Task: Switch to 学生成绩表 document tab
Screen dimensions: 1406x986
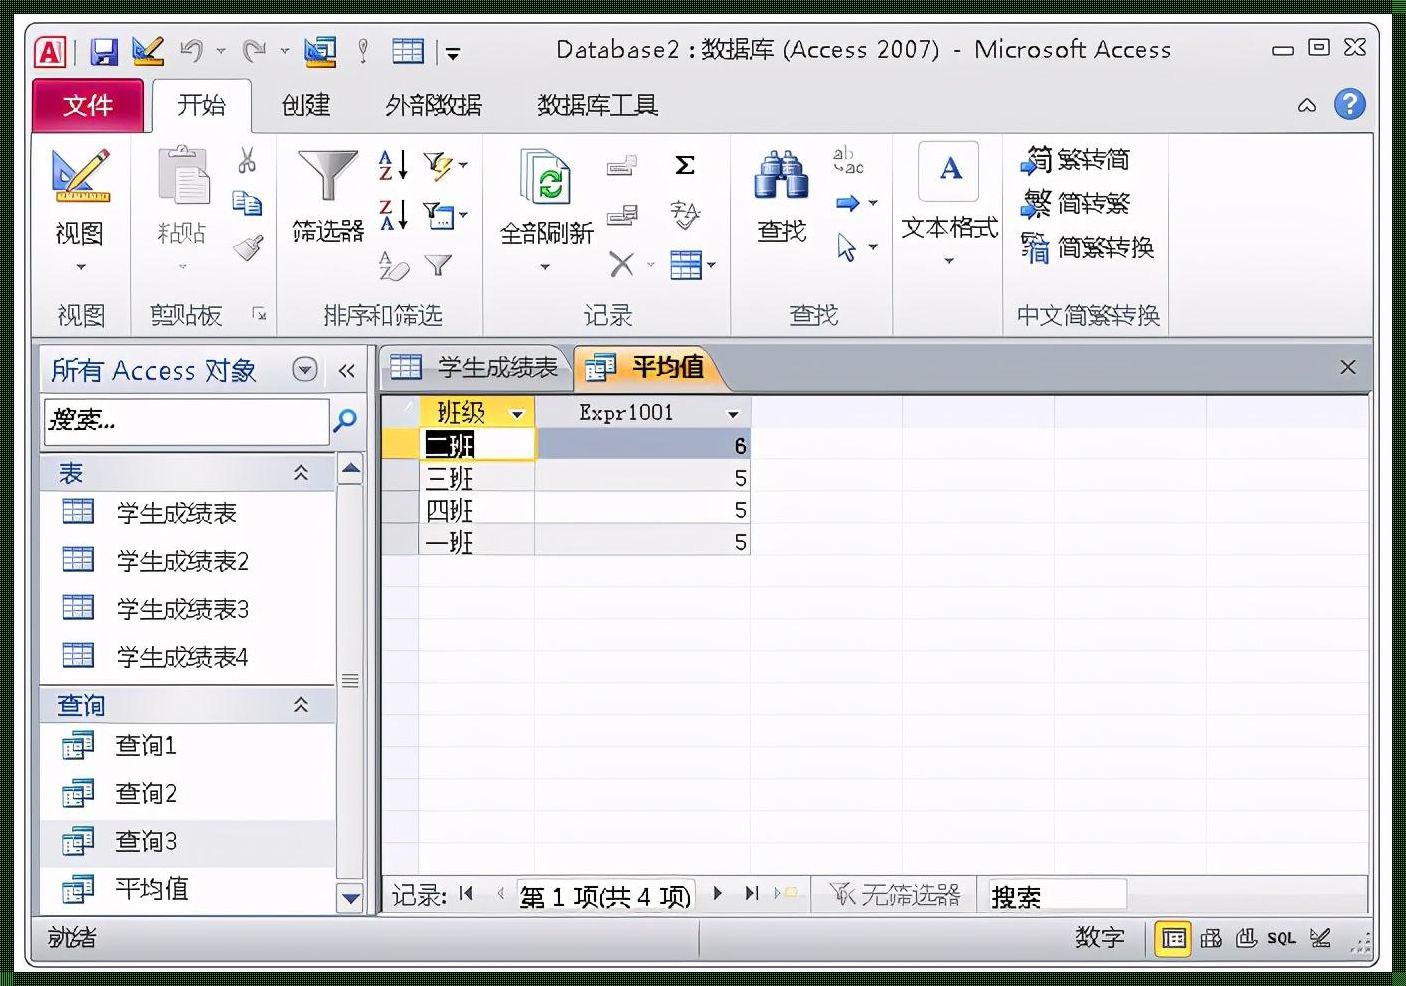Action: pos(477,368)
